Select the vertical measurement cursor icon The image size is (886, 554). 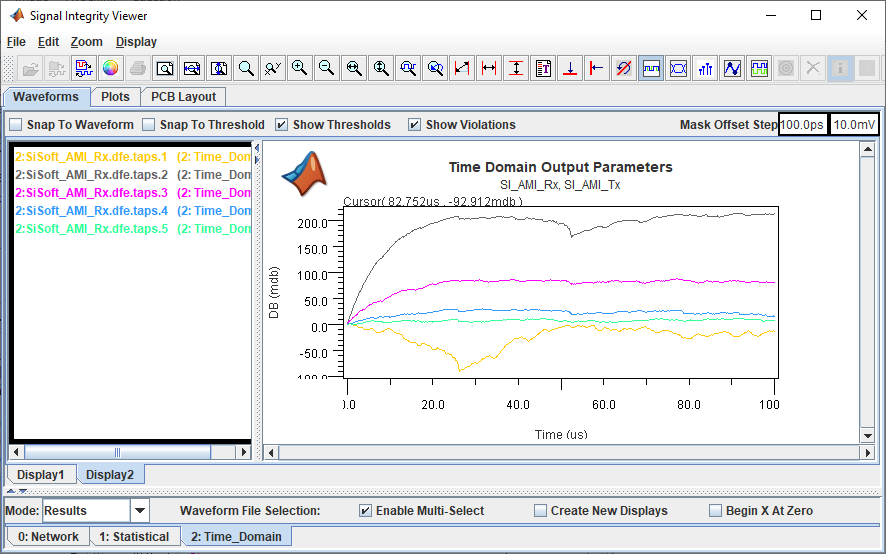(x=516, y=69)
